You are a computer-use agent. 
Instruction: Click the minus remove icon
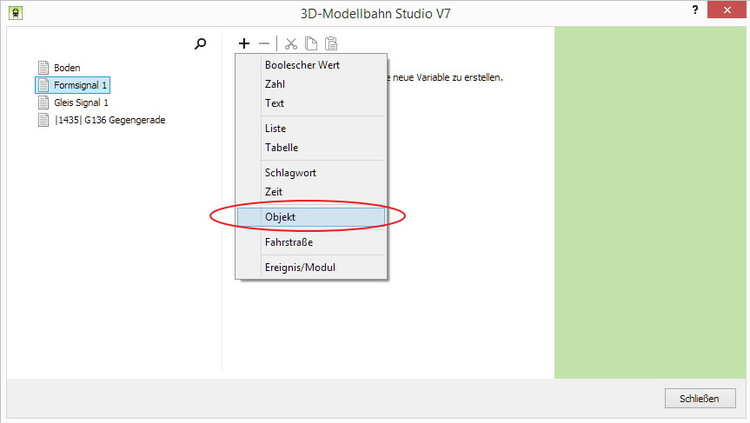(x=264, y=44)
